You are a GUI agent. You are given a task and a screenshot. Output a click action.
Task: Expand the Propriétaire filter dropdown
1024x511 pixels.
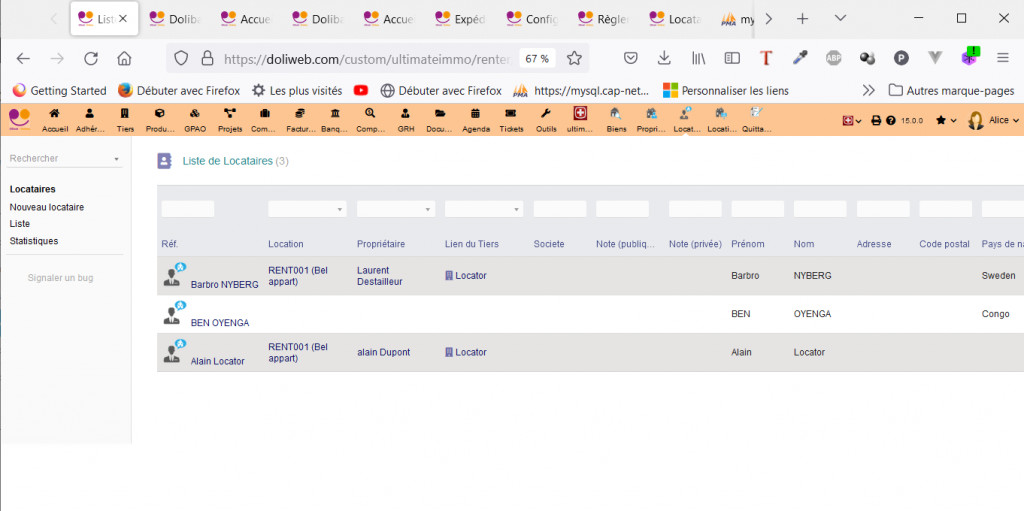(x=395, y=209)
